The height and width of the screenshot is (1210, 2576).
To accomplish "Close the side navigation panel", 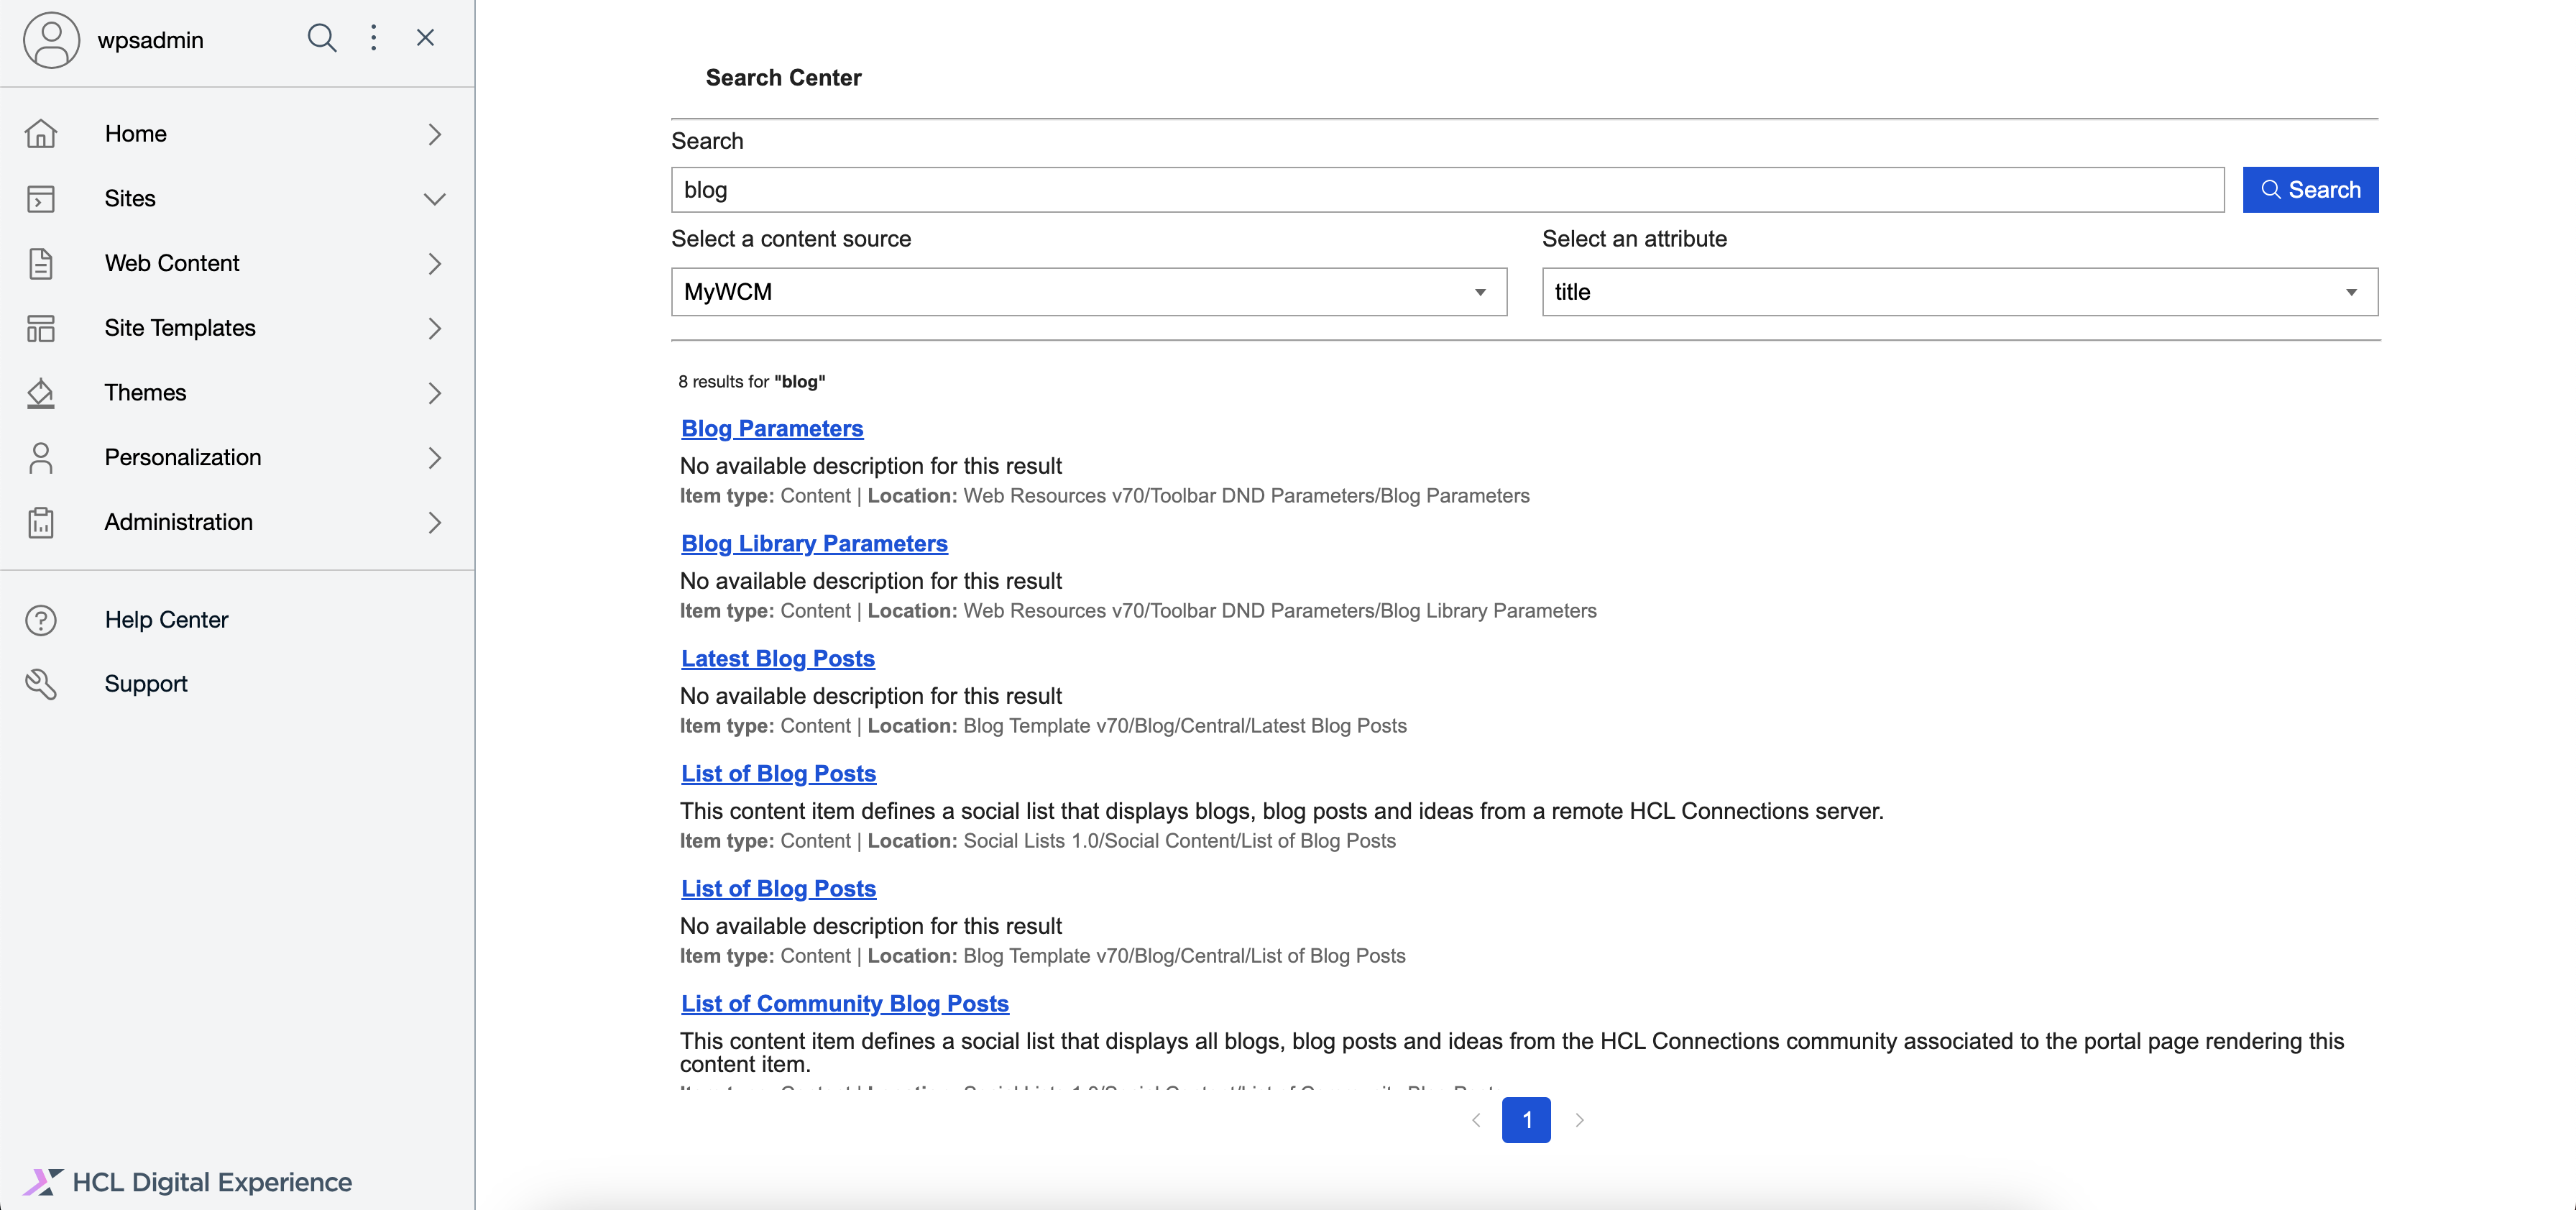I will point(425,38).
